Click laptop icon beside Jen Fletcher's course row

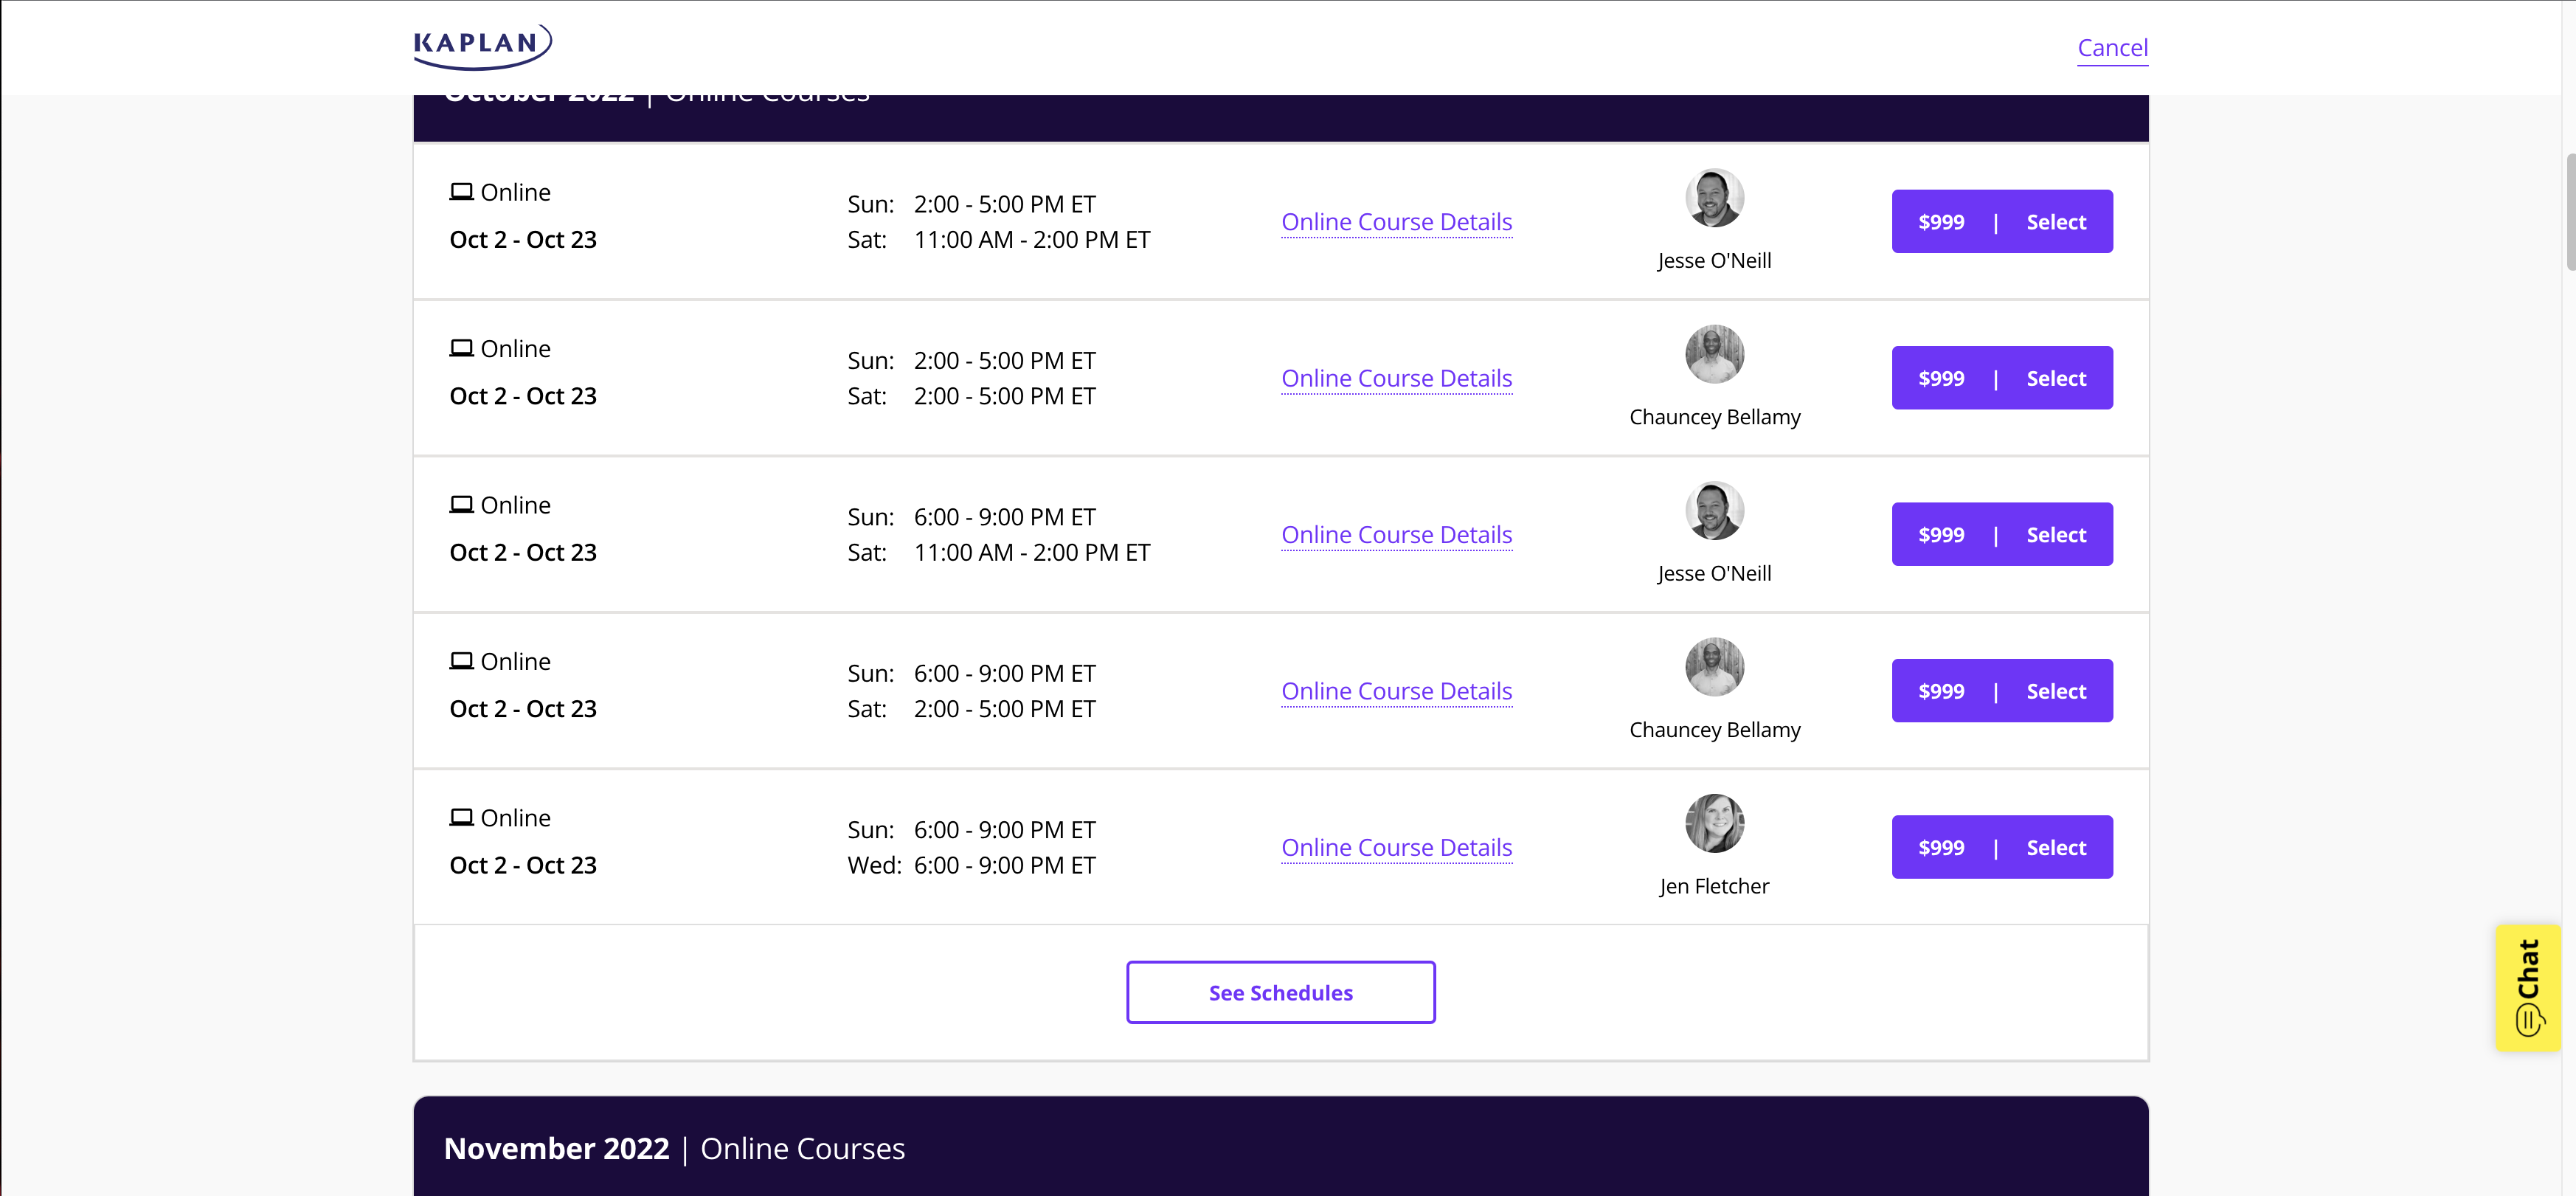461,817
